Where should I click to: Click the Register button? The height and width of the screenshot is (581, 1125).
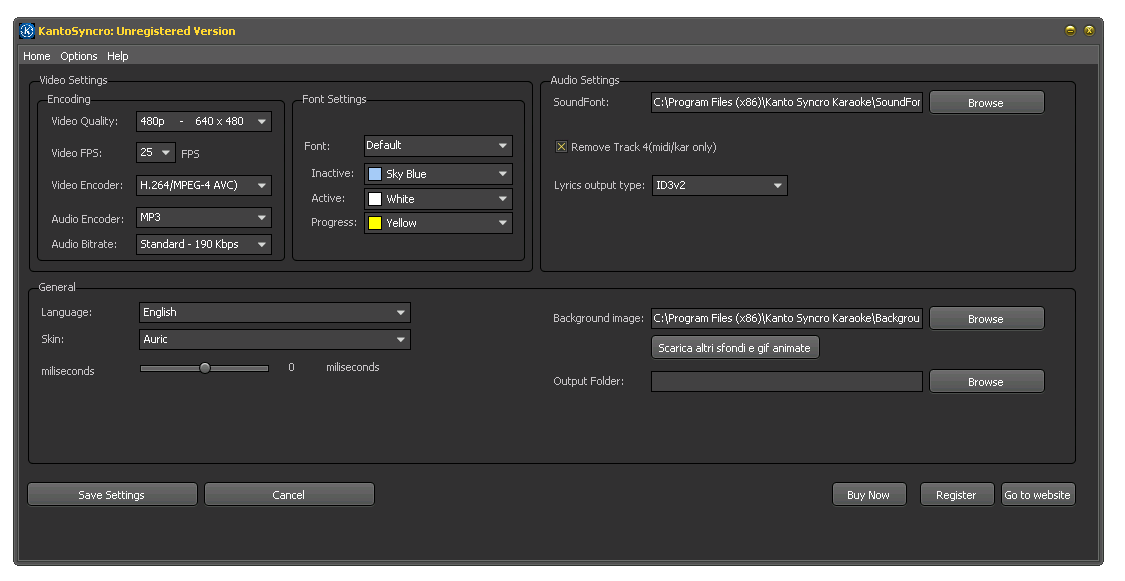point(956,494)
